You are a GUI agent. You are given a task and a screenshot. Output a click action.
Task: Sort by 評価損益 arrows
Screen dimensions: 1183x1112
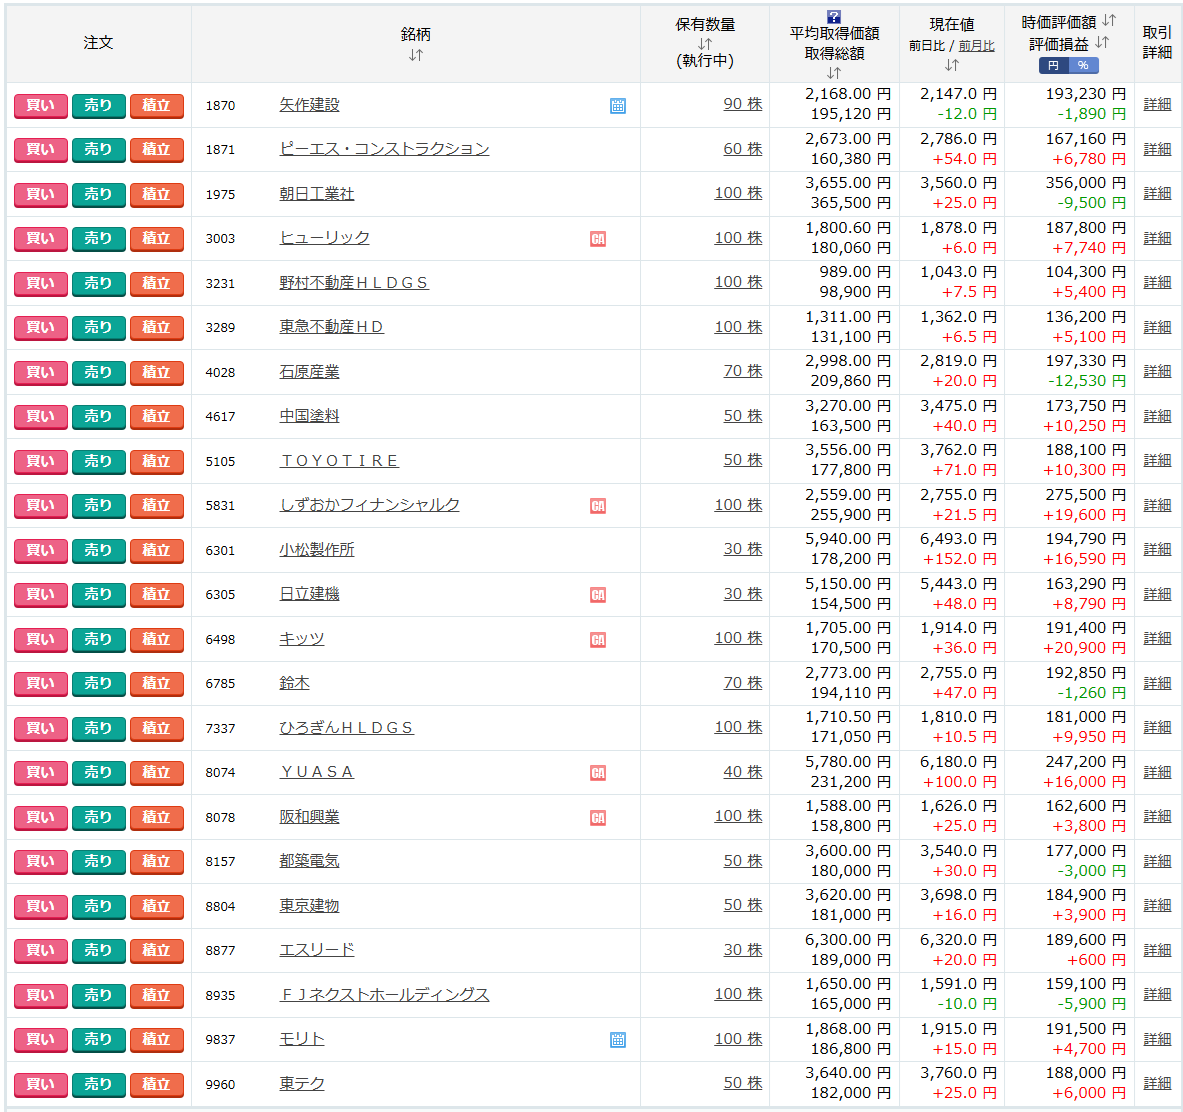click(x=1101, y=43)
